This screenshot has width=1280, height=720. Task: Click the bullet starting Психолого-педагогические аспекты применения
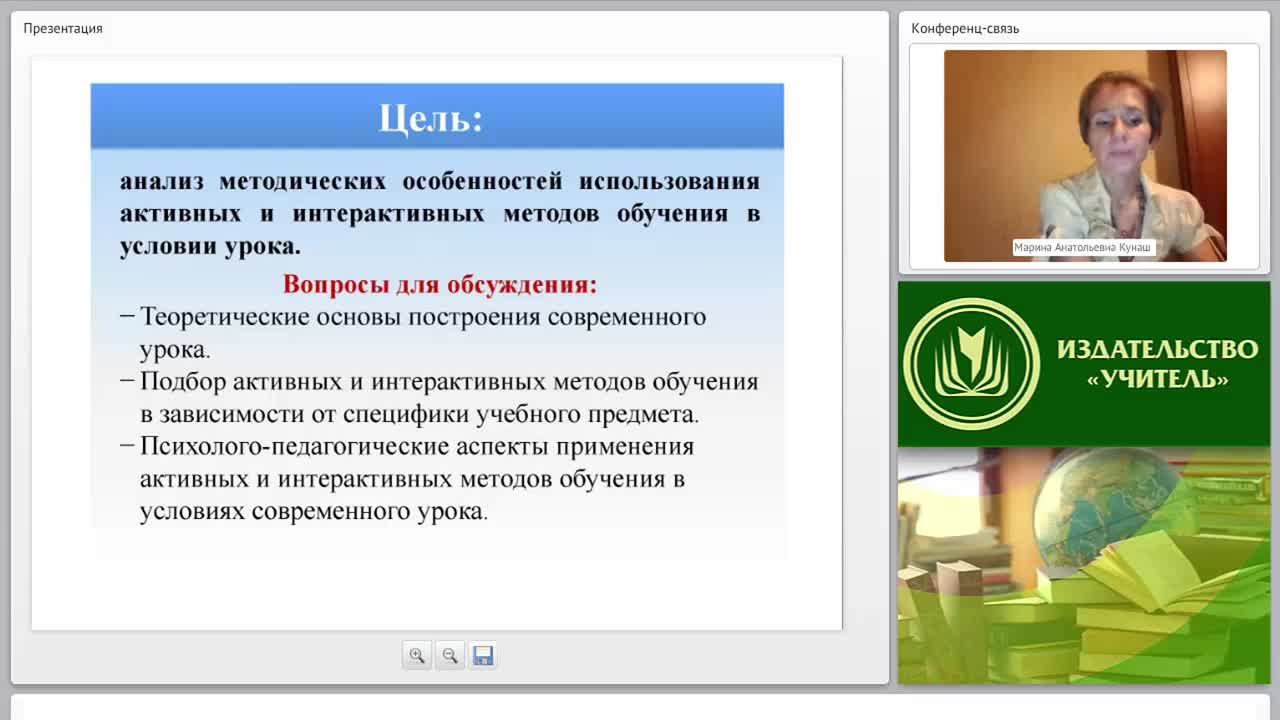click(408, 478)
